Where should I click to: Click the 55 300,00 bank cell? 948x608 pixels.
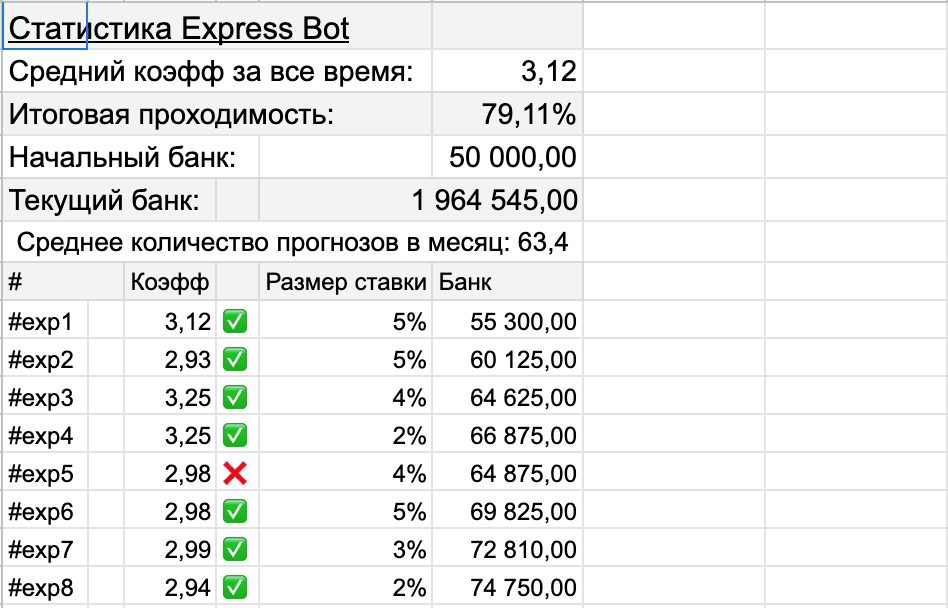pyautogui.click(x=509, y=322)
